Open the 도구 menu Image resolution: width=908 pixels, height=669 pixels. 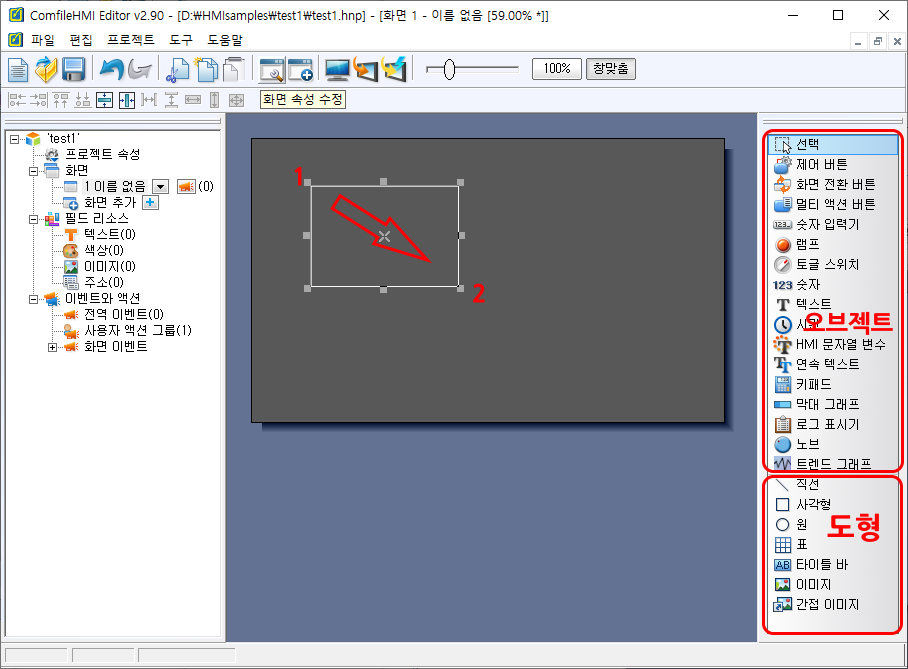pos(181,40)
